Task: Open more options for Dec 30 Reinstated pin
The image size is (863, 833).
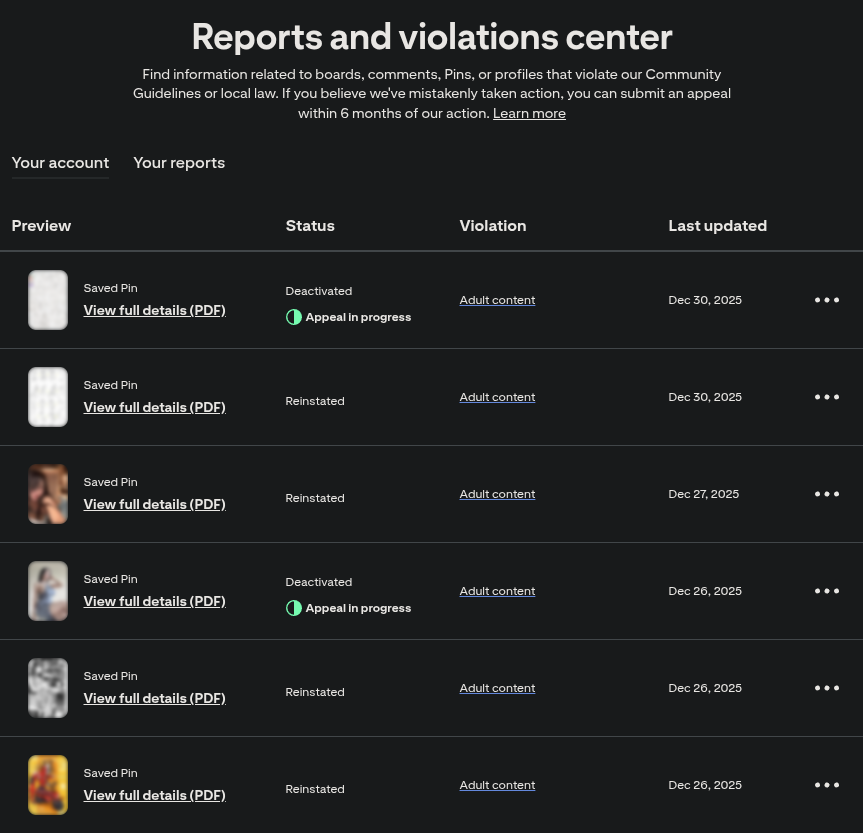Action: point(827,397)
